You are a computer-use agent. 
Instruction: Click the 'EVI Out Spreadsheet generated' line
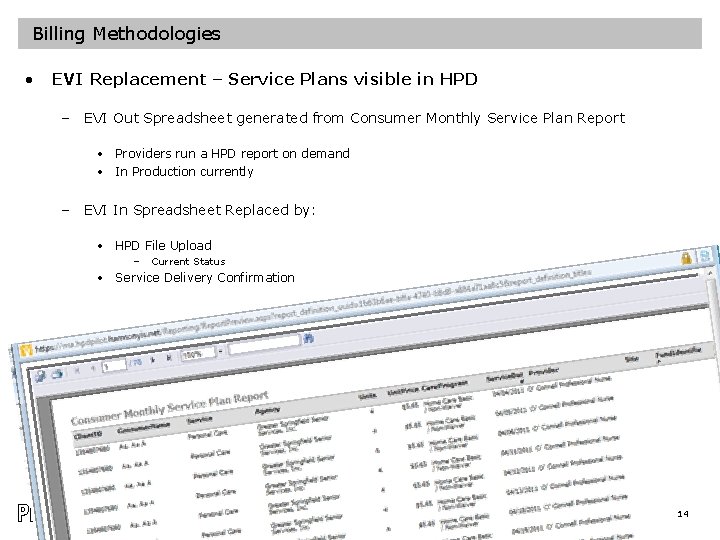point(354,118)
